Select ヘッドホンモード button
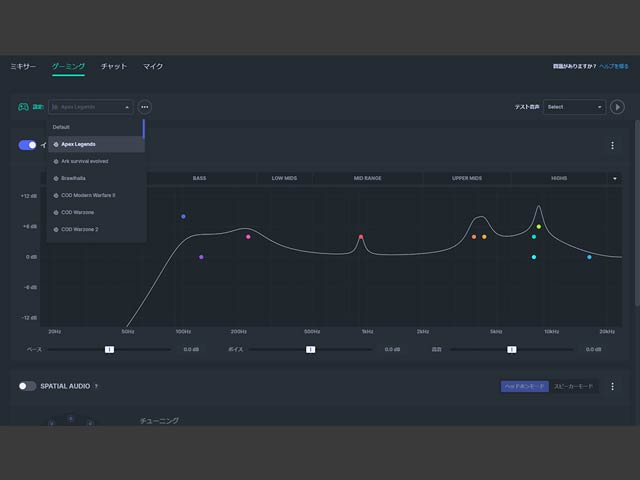 click(524, 386)
